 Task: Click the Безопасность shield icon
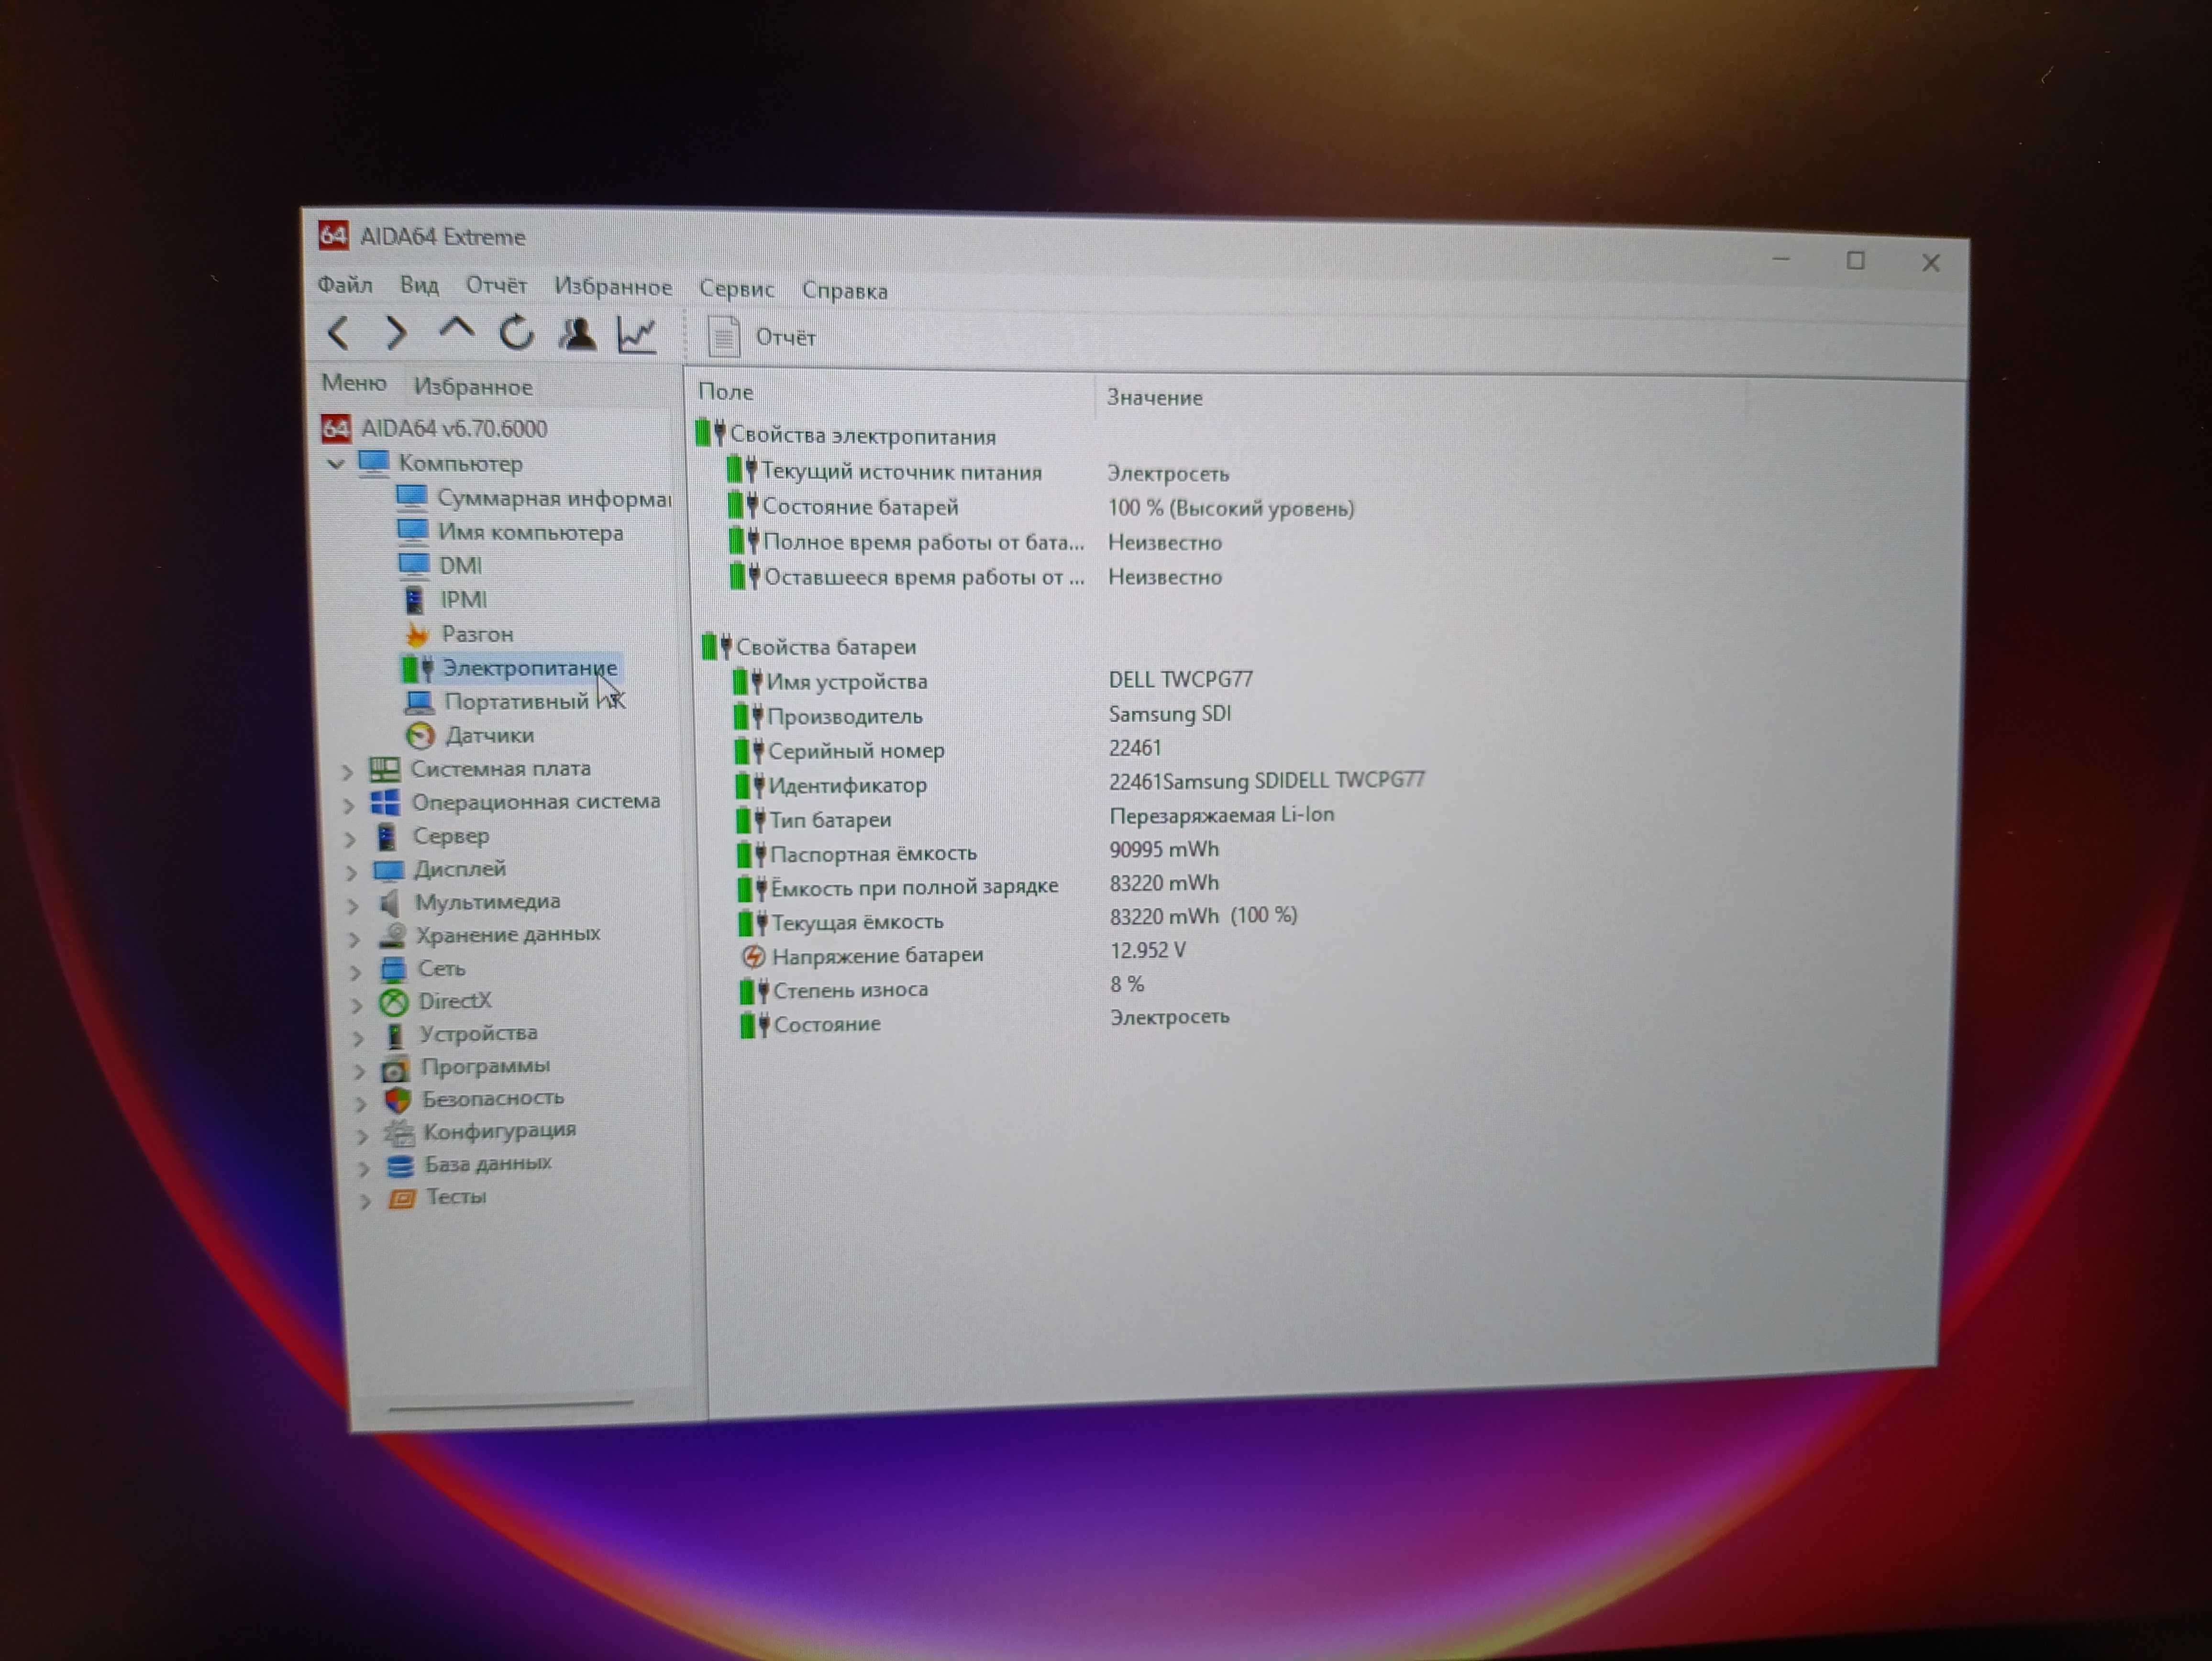398,1100
